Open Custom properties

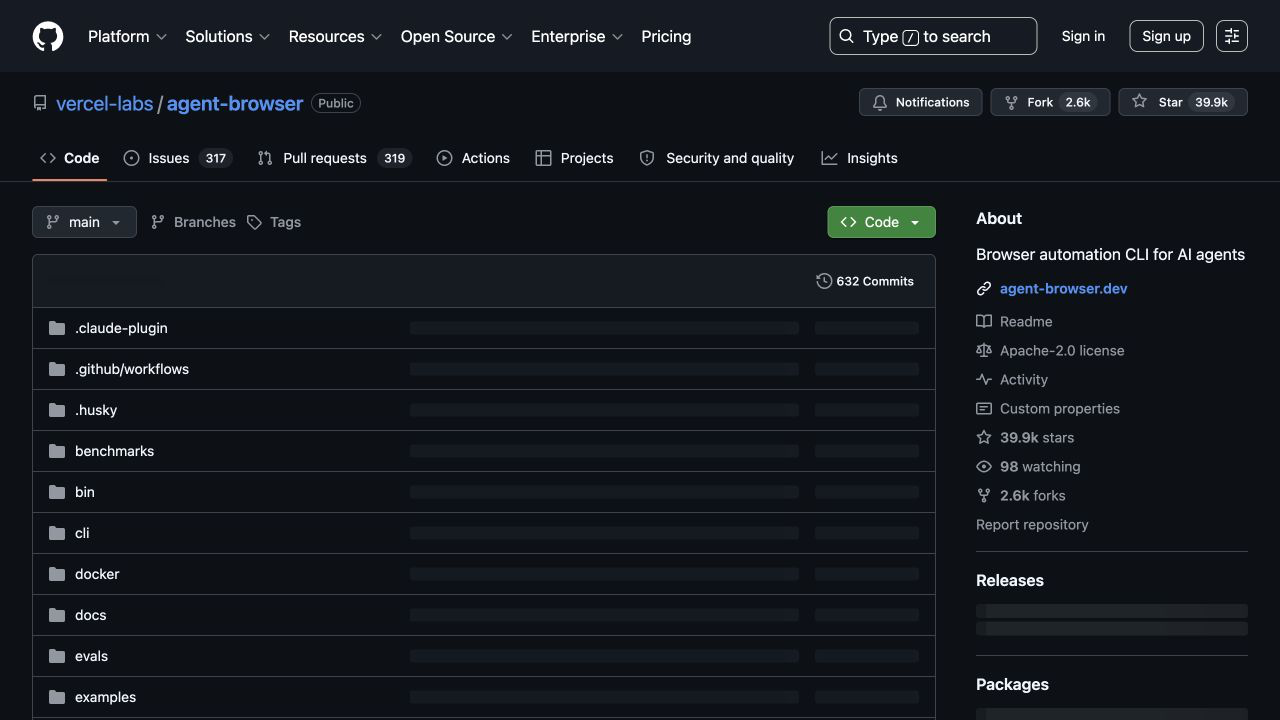click(x=1048, y=408)
